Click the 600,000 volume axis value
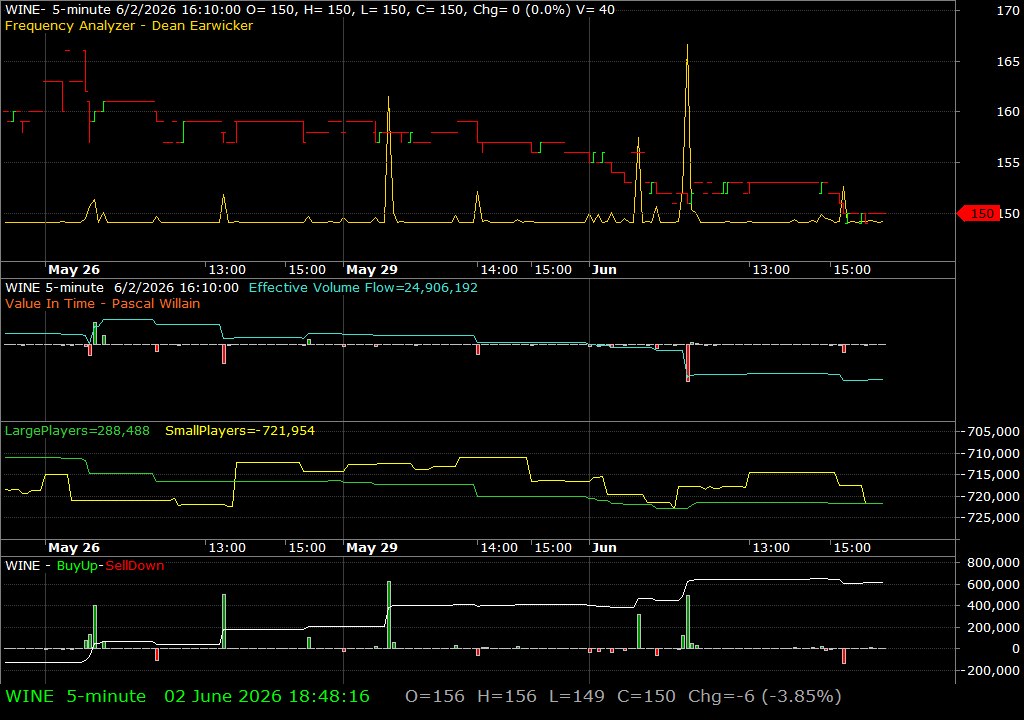Screen dimensions: 1024x720 pyautogui.click(x=993, y=584)
